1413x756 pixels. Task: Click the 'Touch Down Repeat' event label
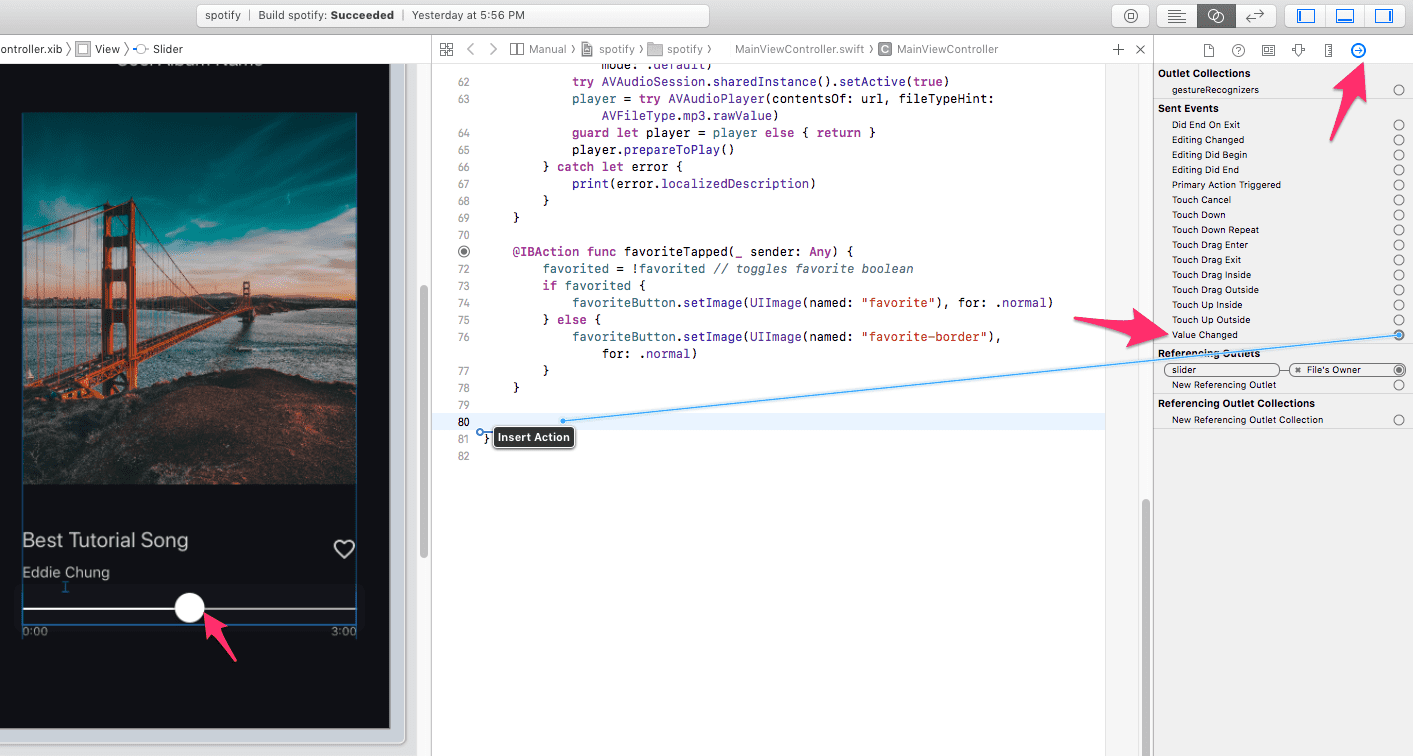coord(1215,230)
